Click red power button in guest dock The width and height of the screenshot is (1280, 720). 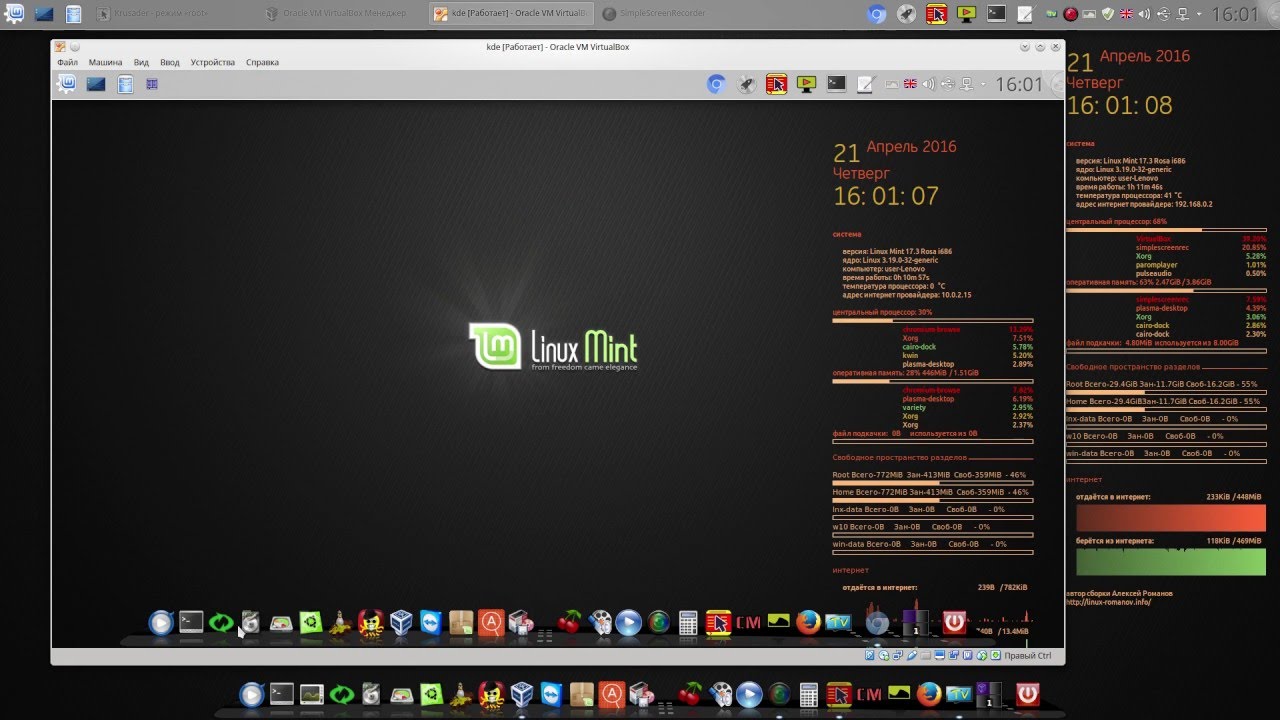pyautogui.click(x=955, y=622)
